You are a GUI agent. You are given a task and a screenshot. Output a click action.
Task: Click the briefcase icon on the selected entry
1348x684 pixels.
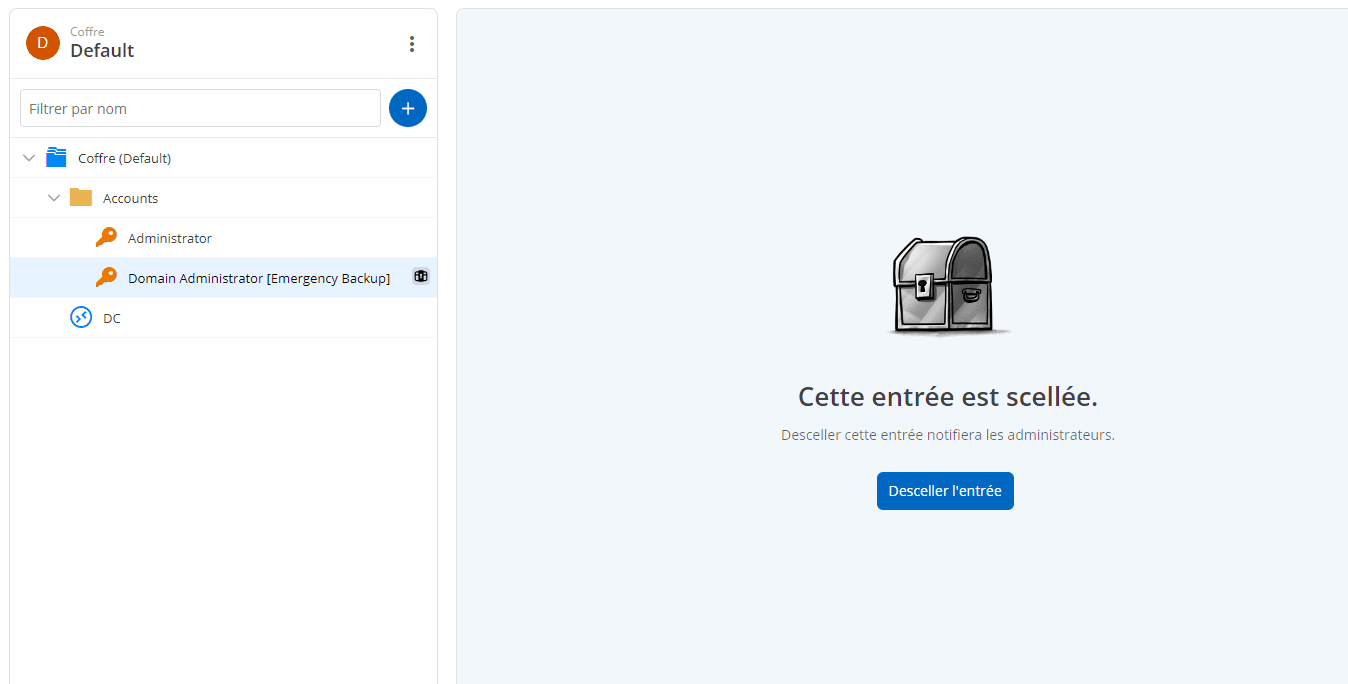point(420,276)
